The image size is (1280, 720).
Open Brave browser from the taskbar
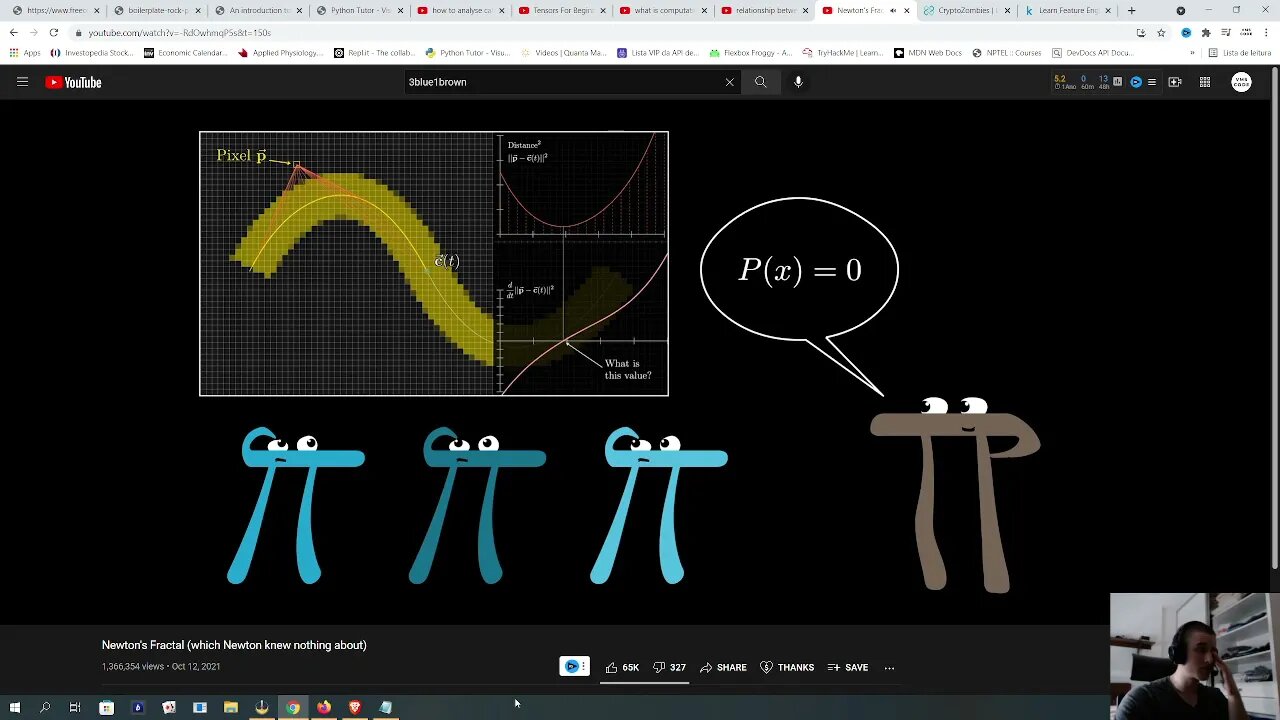pos(354,707)
